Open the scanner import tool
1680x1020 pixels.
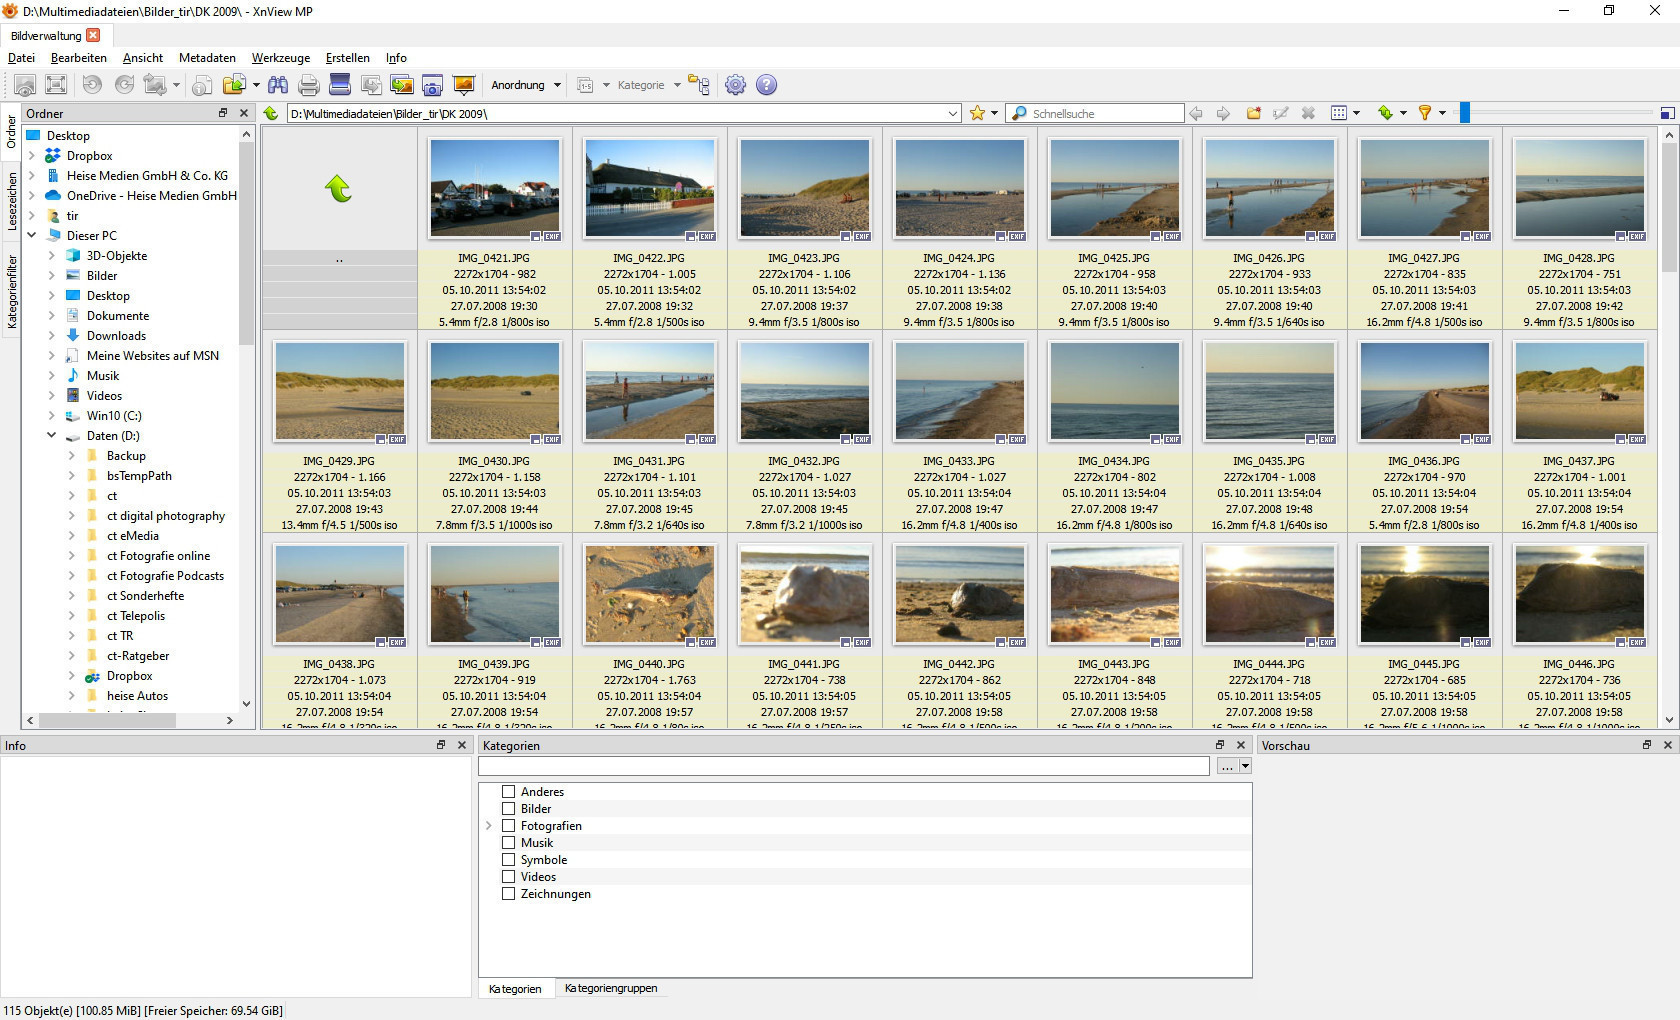tap(340, 85)
